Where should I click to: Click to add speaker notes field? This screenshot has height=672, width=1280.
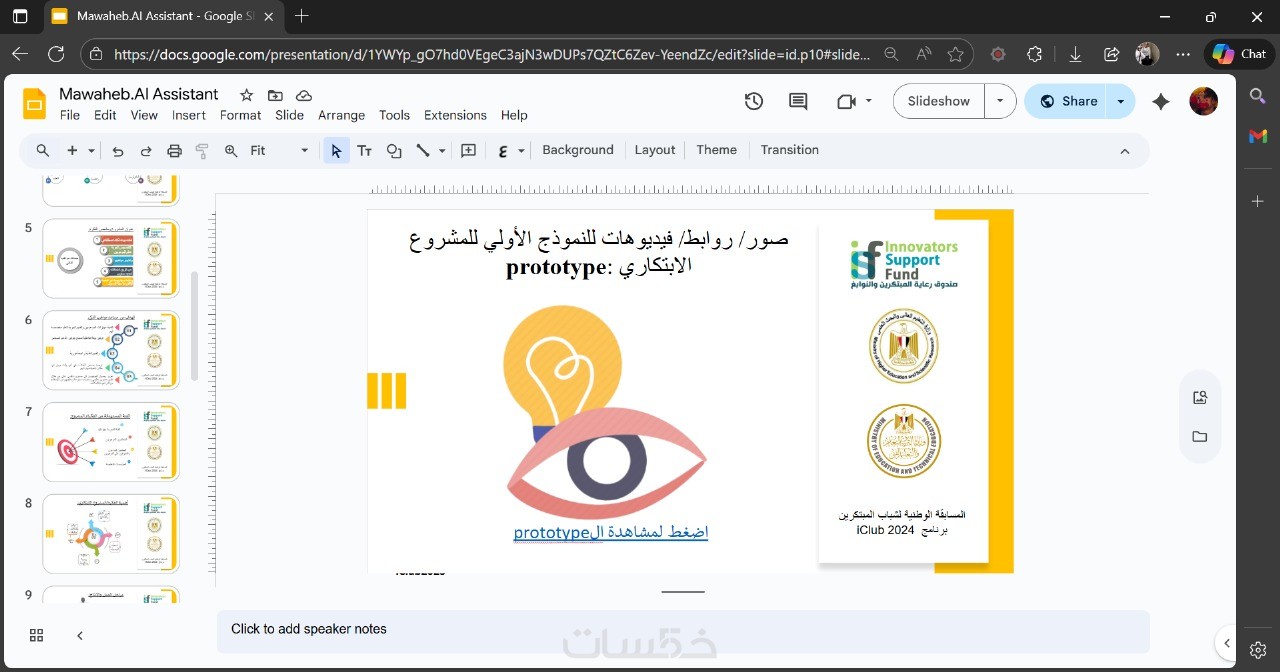pyautogui.click(x=683, y=630)
